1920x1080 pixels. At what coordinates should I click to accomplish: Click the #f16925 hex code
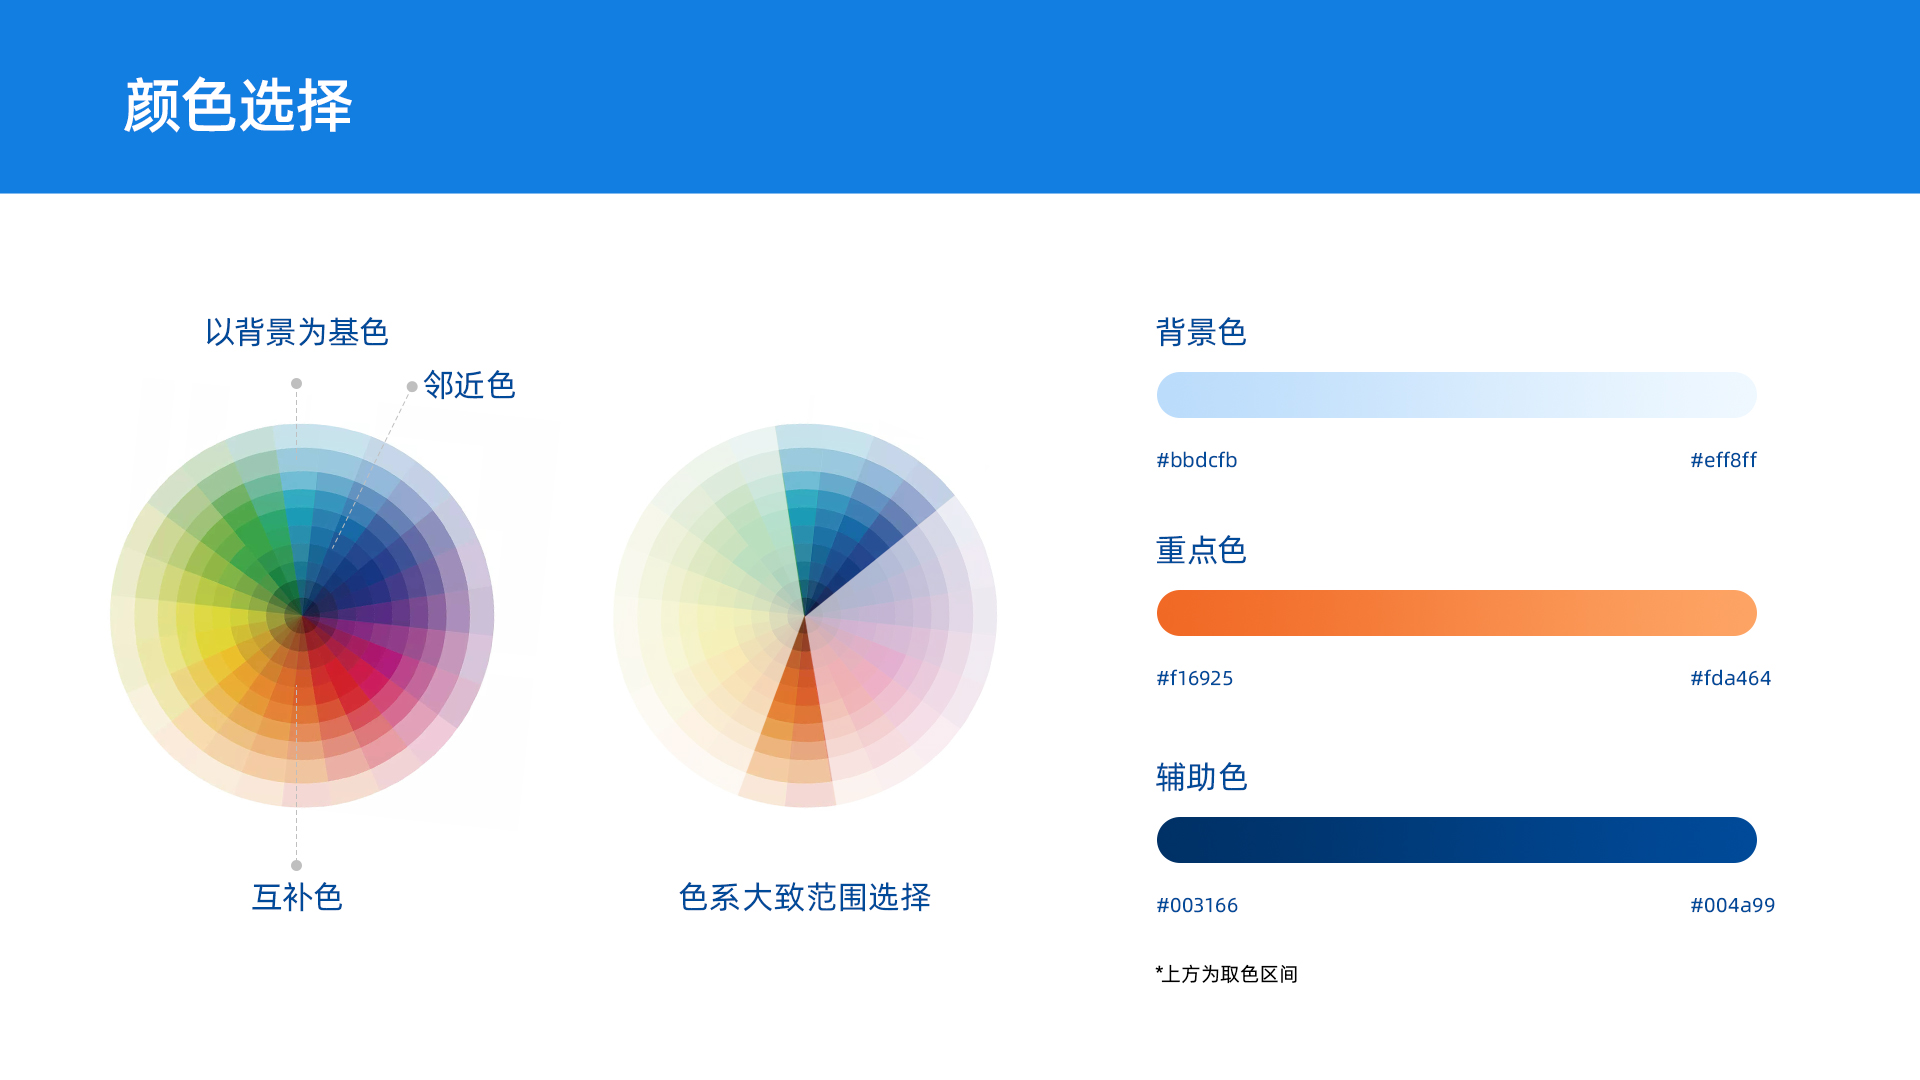[x=1195, y=678]
